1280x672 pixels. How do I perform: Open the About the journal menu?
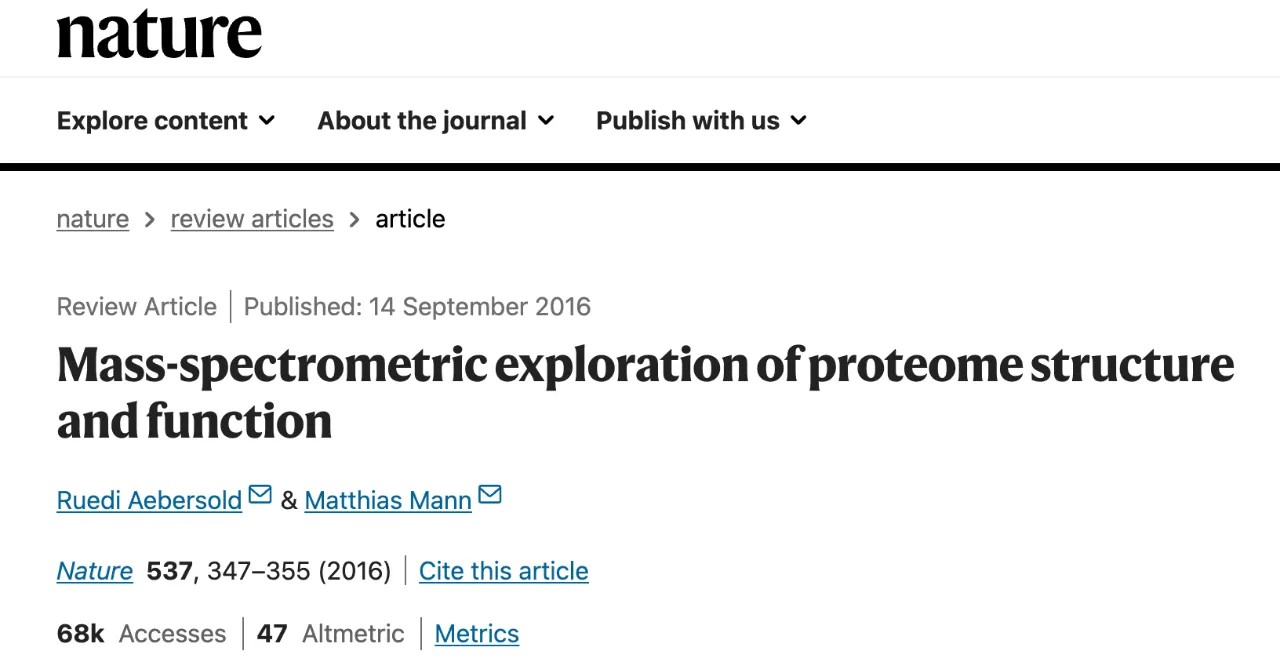[x=421, y=121]
